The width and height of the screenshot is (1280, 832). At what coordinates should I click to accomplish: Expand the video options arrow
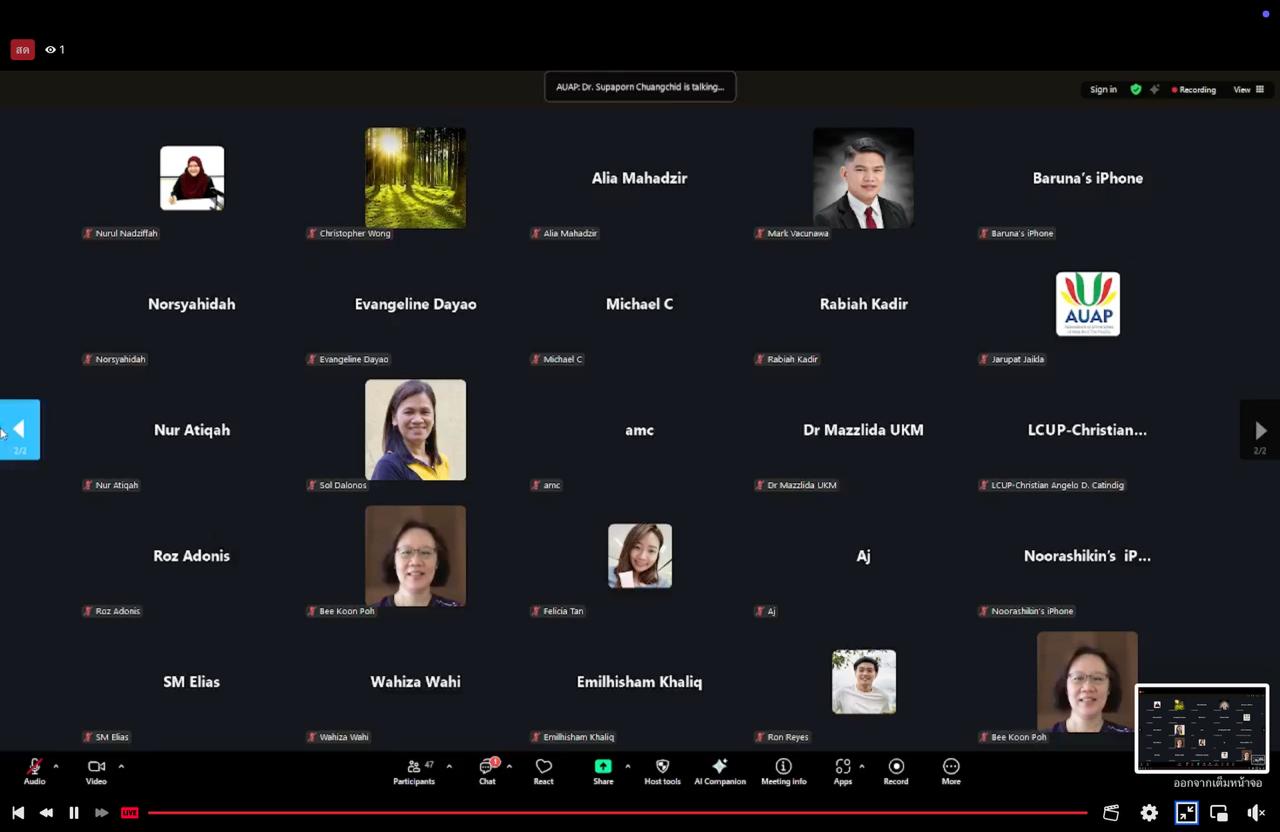[121, 767]
